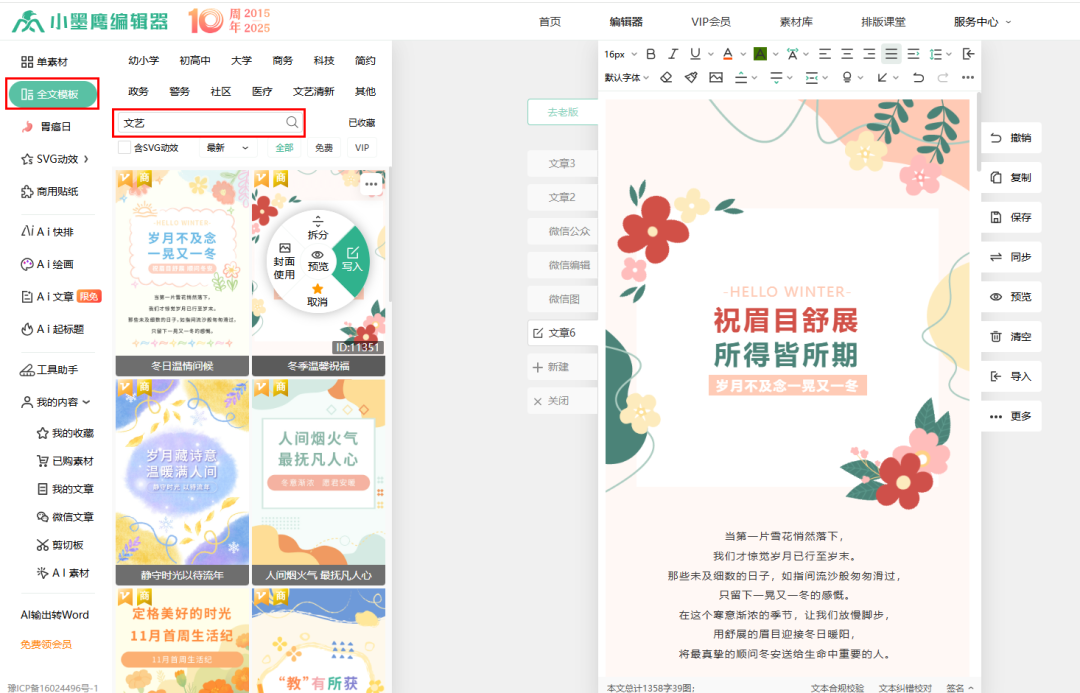The width and height of the screenshot is (1080, 693).
Task: Click the magnifier icon in the search box
Action: (292, 122)
